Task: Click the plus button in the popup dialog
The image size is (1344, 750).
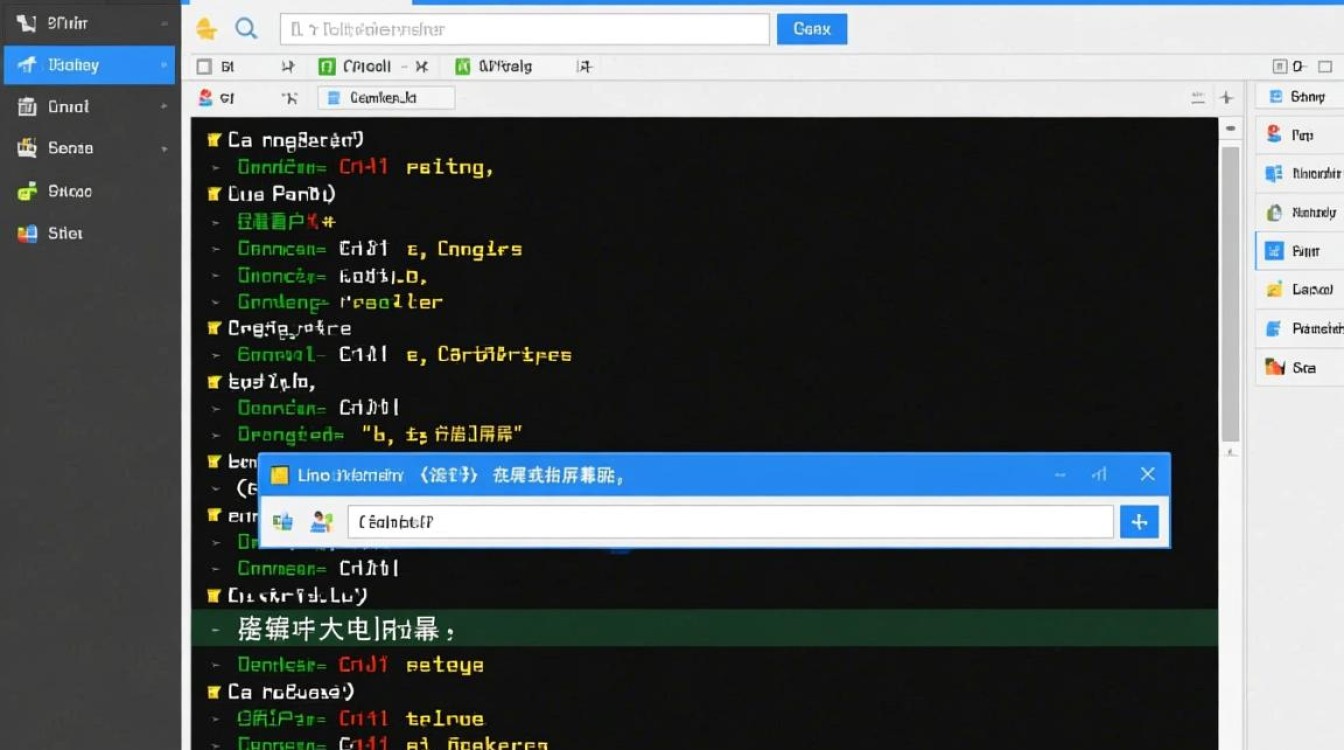Action: pyautogui.click(x=1139, y=521)
